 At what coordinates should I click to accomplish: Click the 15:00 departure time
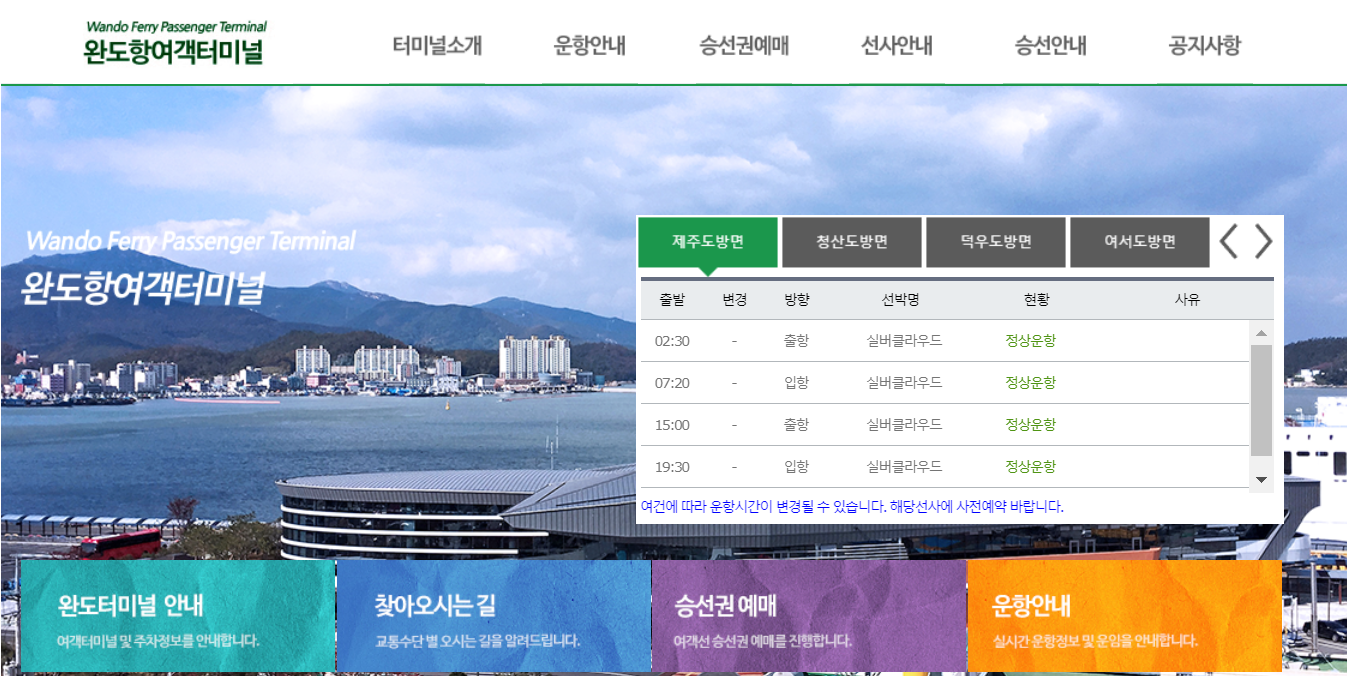672,425
